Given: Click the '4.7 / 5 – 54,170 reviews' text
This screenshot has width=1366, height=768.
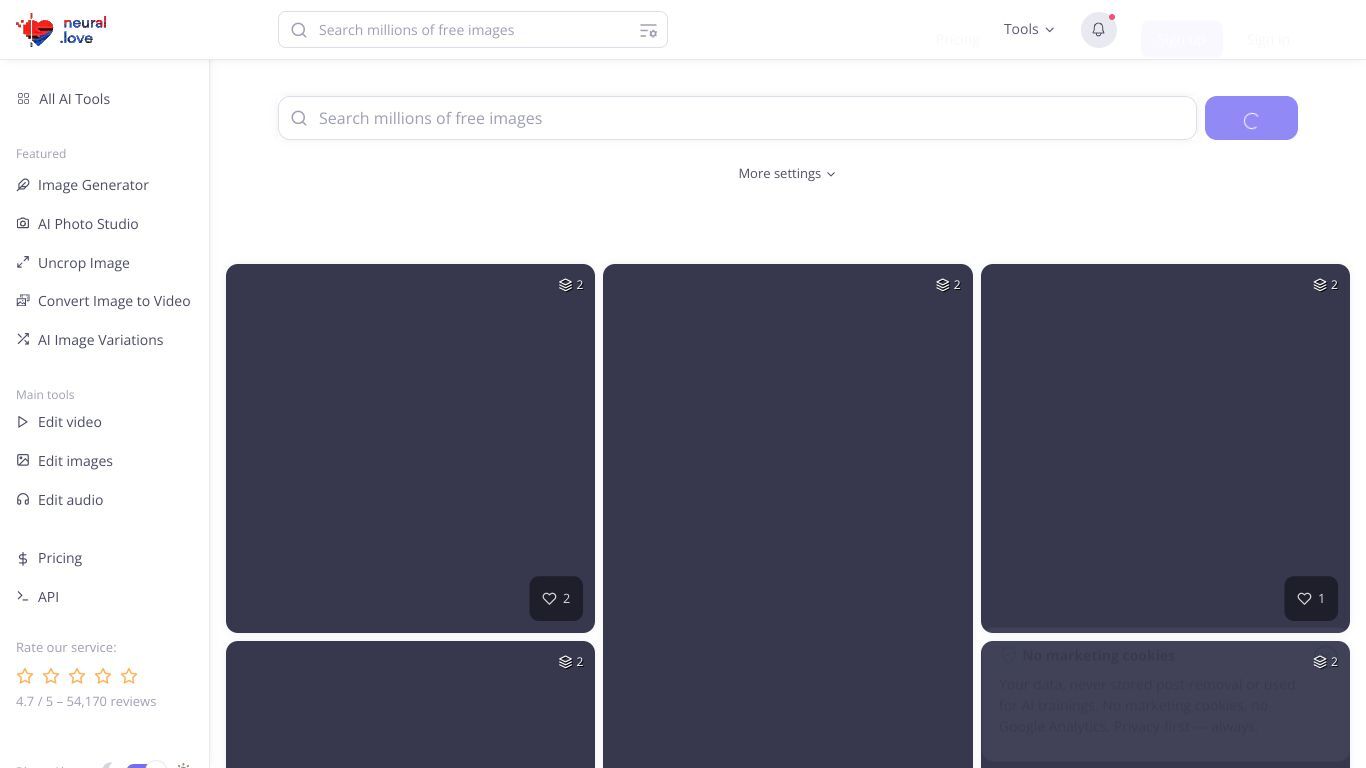Looking at the screenshot, I should tap(86, 701).
